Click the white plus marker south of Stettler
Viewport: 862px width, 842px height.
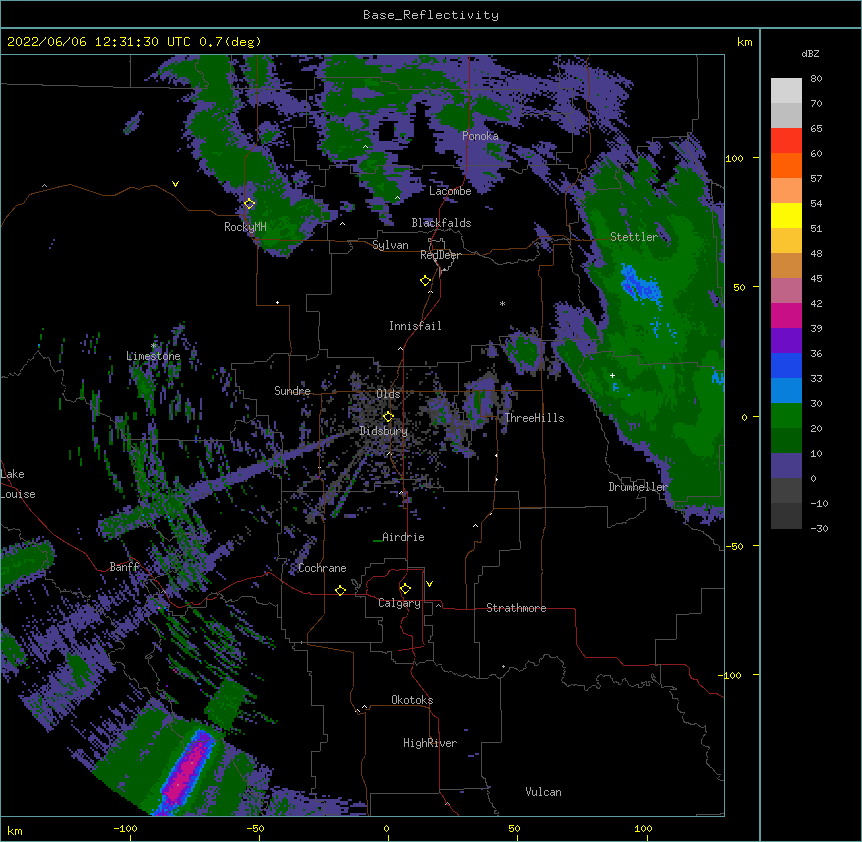(x=612, y=375)
